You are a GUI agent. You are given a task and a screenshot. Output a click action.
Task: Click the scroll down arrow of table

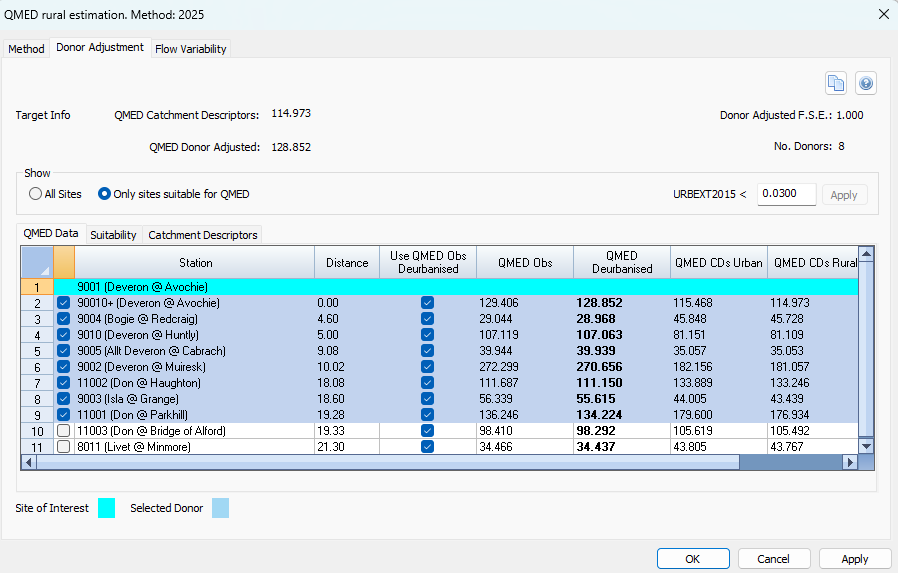coord(866,447)
